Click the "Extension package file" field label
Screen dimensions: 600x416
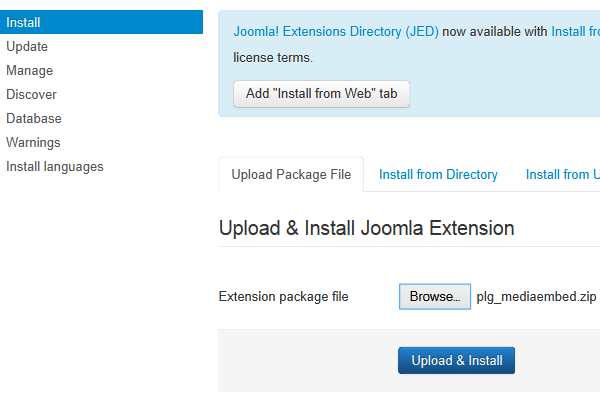point(283,297)
